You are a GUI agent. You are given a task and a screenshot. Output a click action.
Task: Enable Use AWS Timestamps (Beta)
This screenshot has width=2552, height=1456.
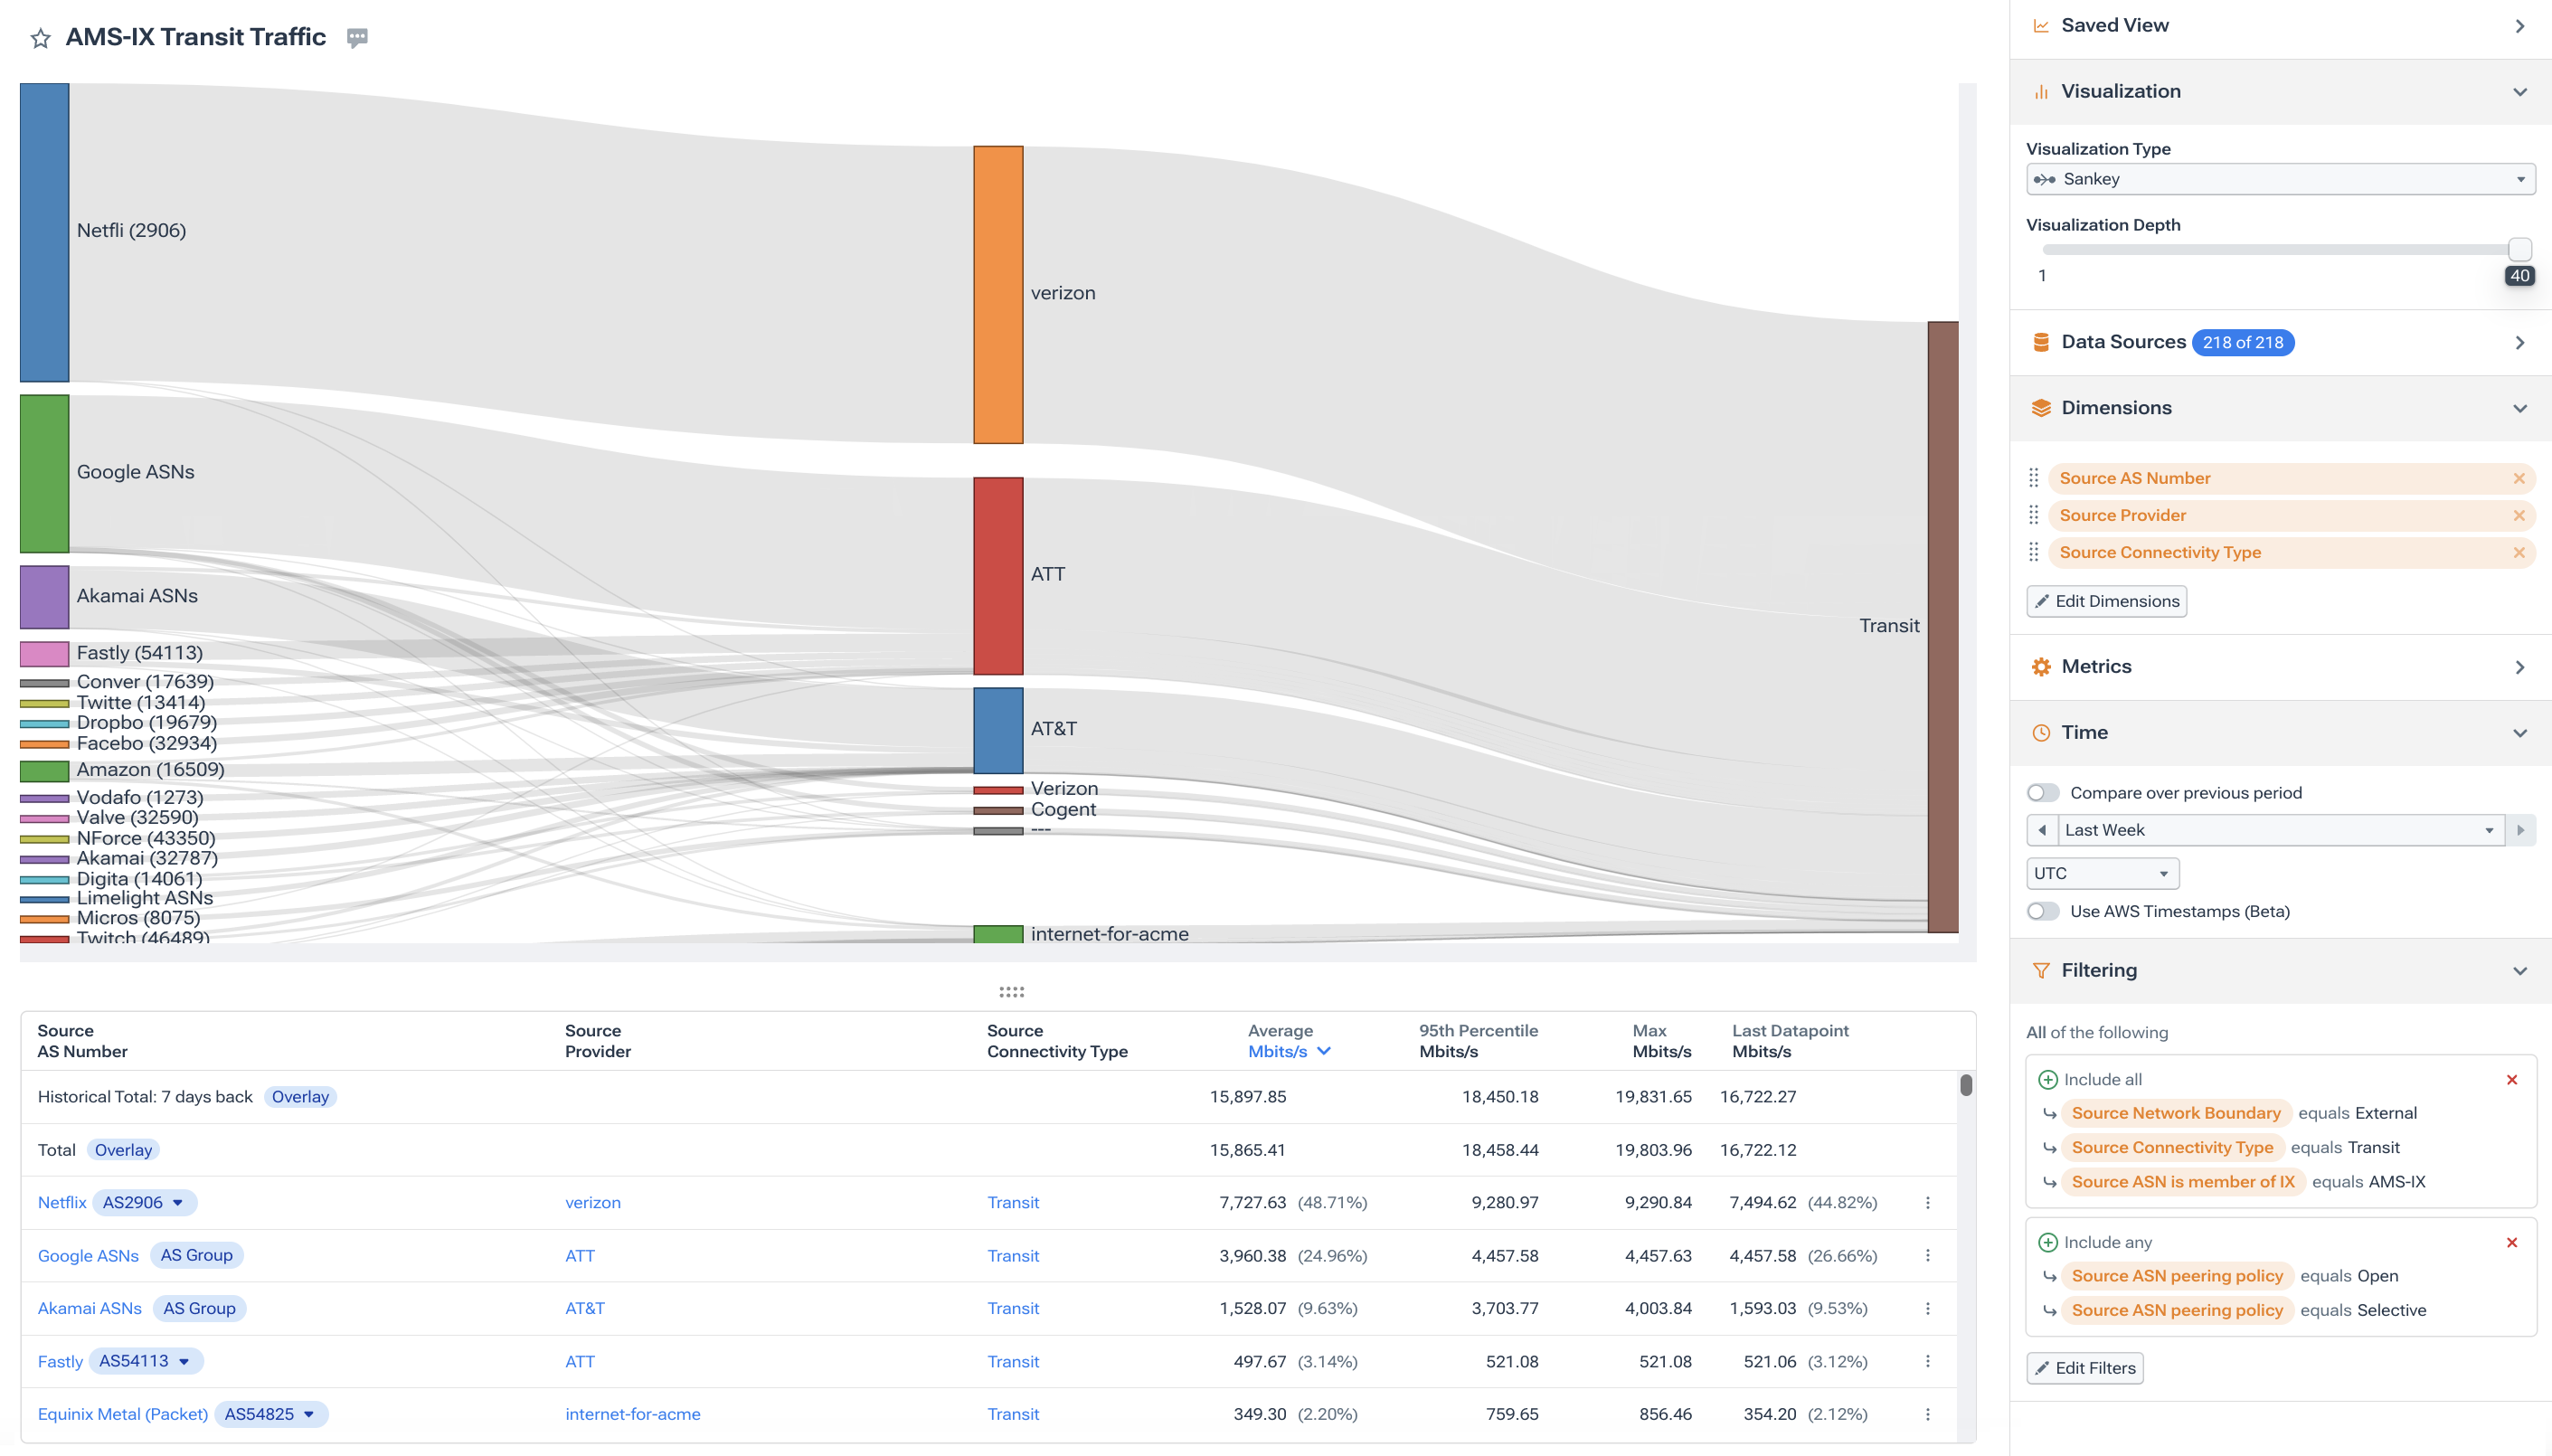coord(2043,911)
